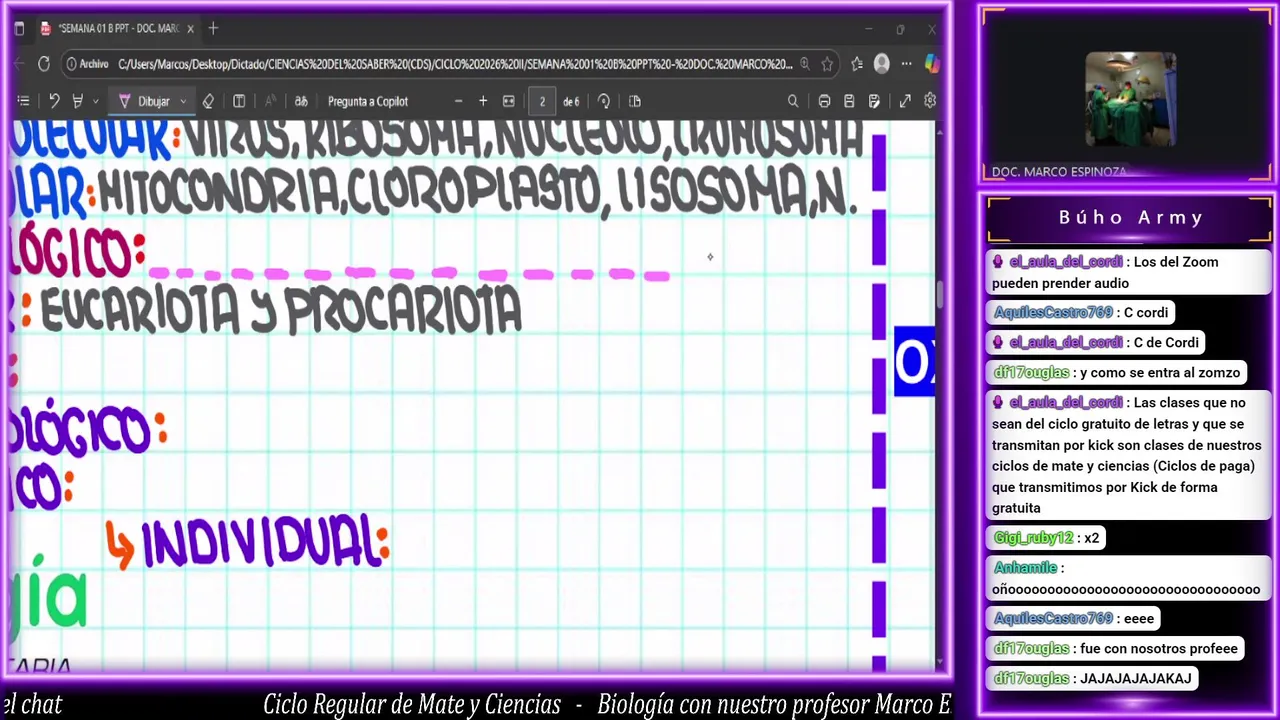Screen dimensions: 1280x720
Task: Rotate the PDF page
Action: (603, 101)
